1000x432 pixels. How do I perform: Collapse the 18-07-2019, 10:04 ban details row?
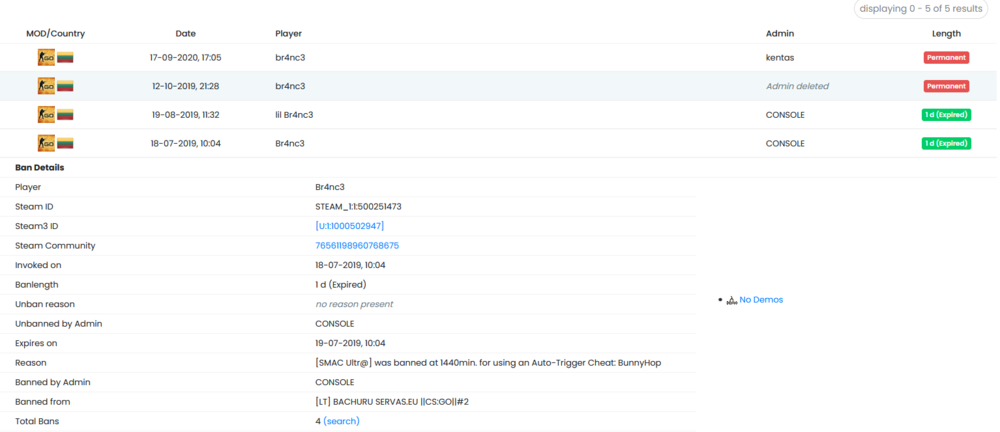[x=498, y=143]
